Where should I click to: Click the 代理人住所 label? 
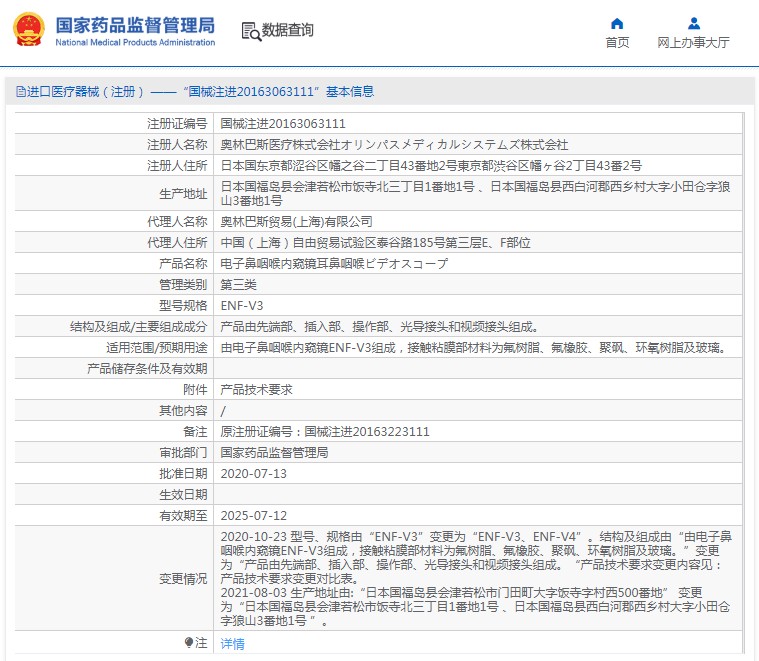click(177, 242)
